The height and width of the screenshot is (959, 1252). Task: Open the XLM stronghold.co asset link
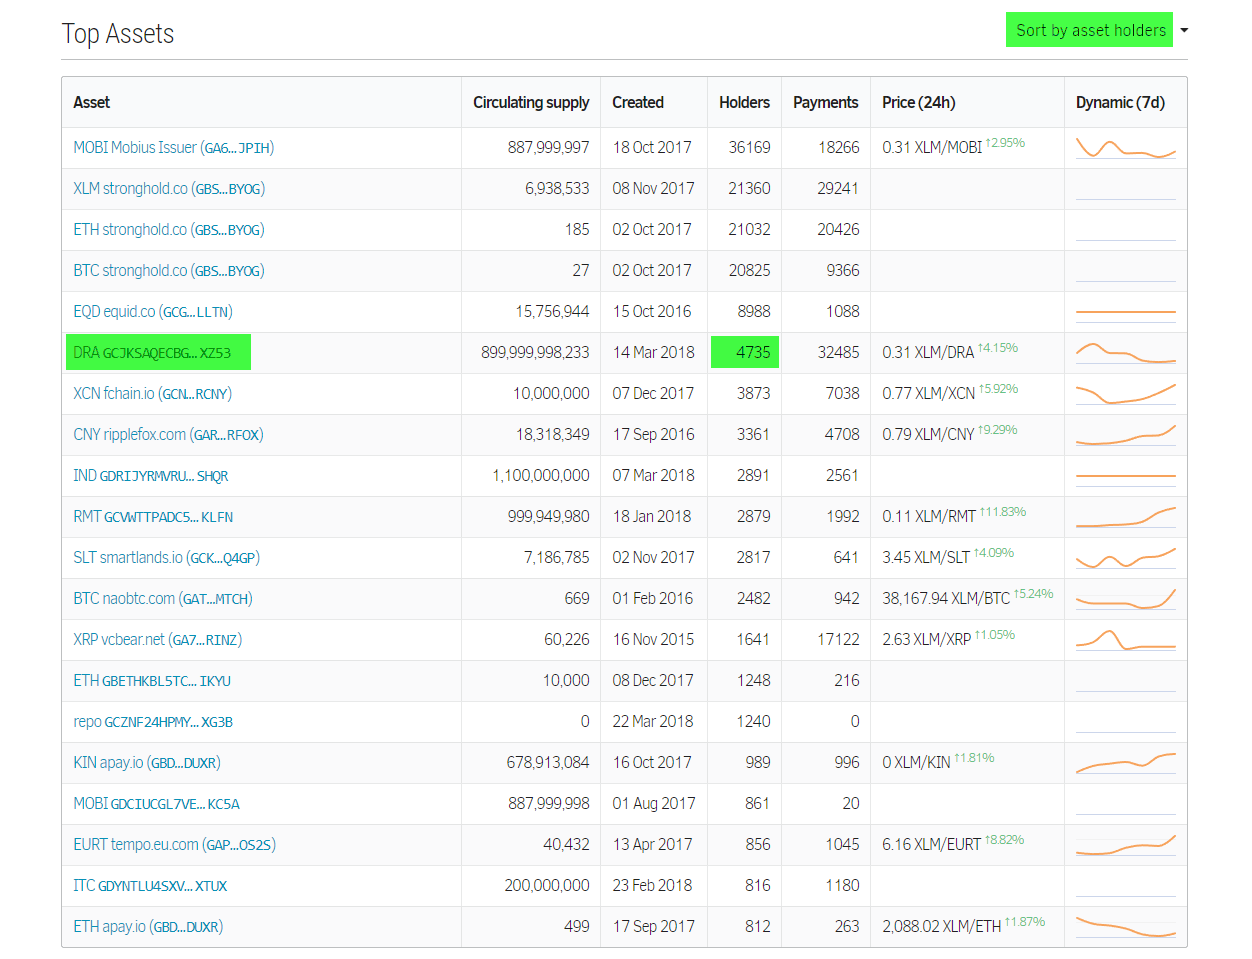click(x=169, y=189)
